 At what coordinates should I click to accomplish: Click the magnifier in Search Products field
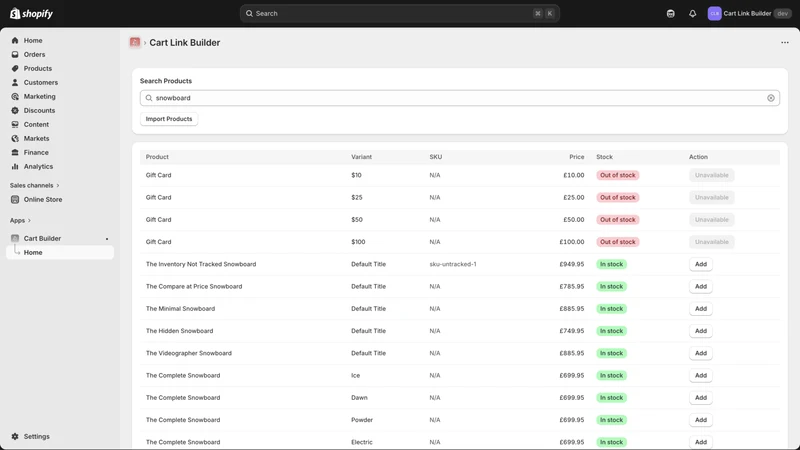point(149,98)
